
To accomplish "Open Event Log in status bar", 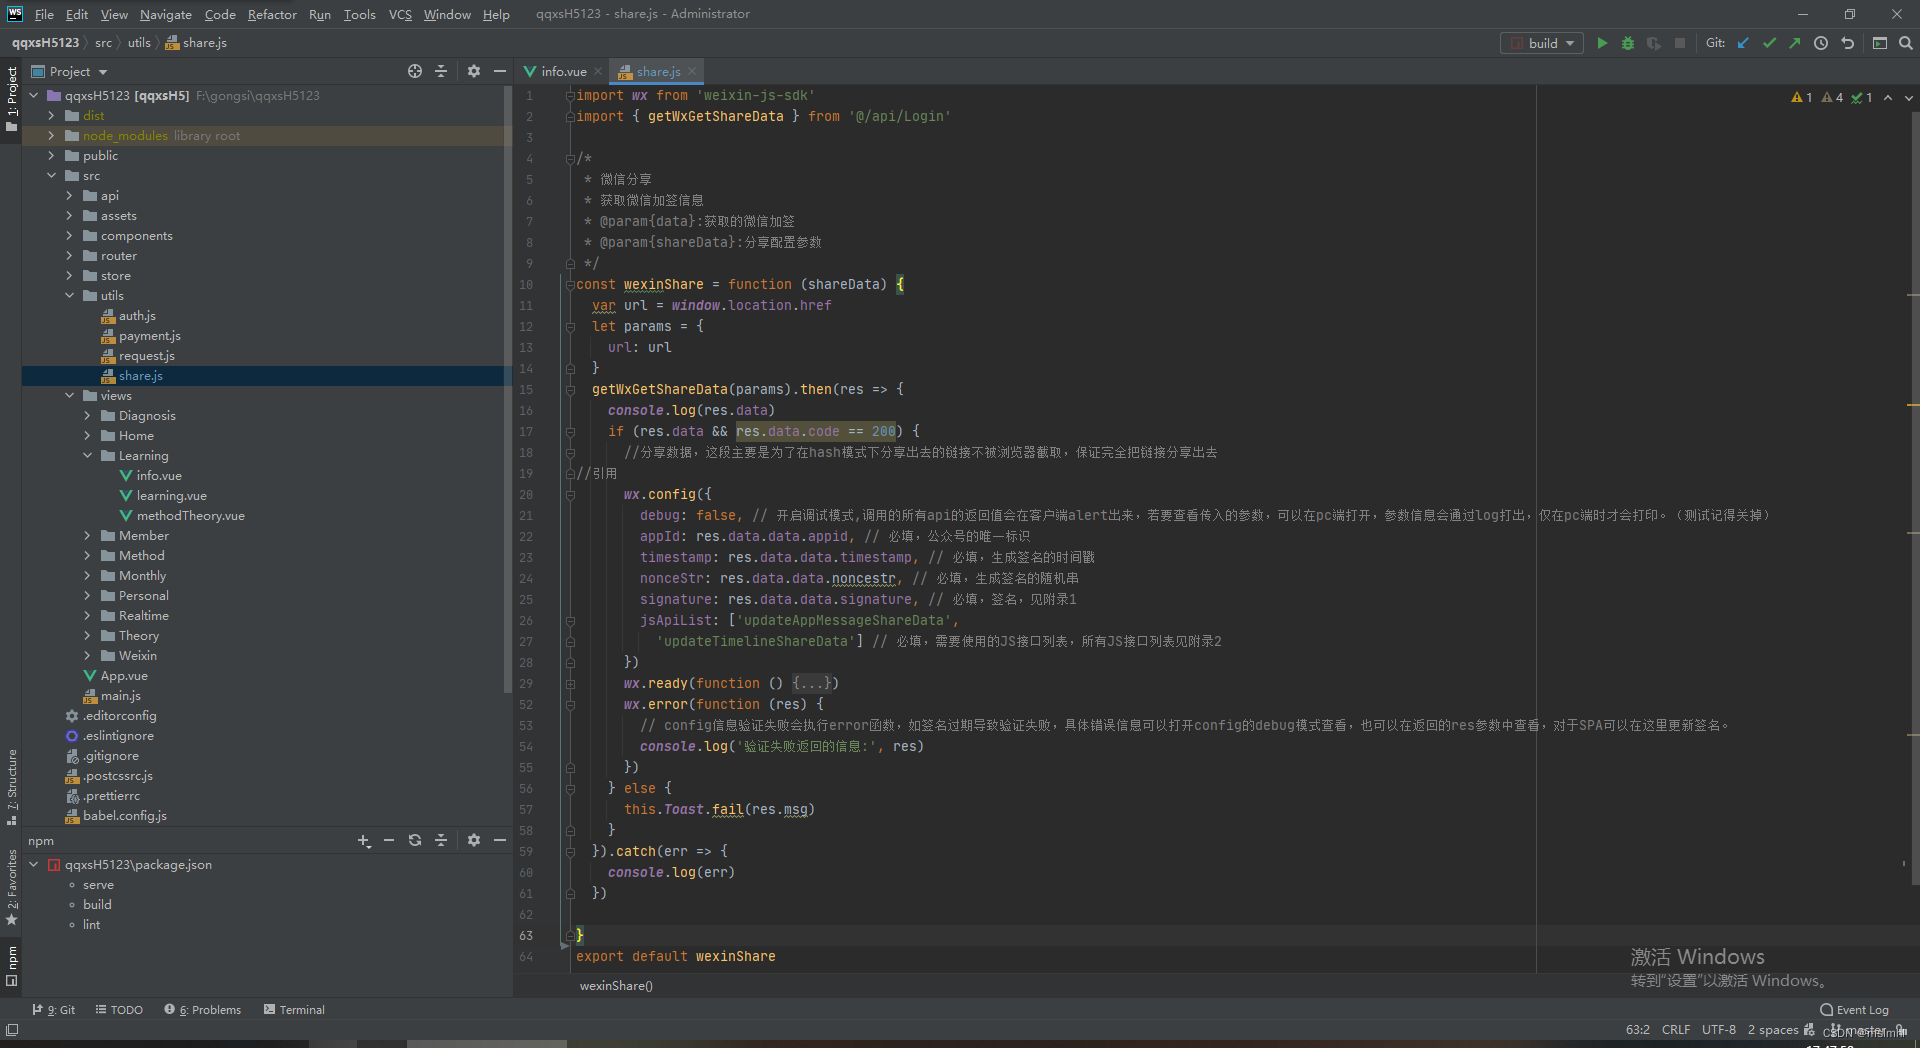I will click(1854, 1010).
